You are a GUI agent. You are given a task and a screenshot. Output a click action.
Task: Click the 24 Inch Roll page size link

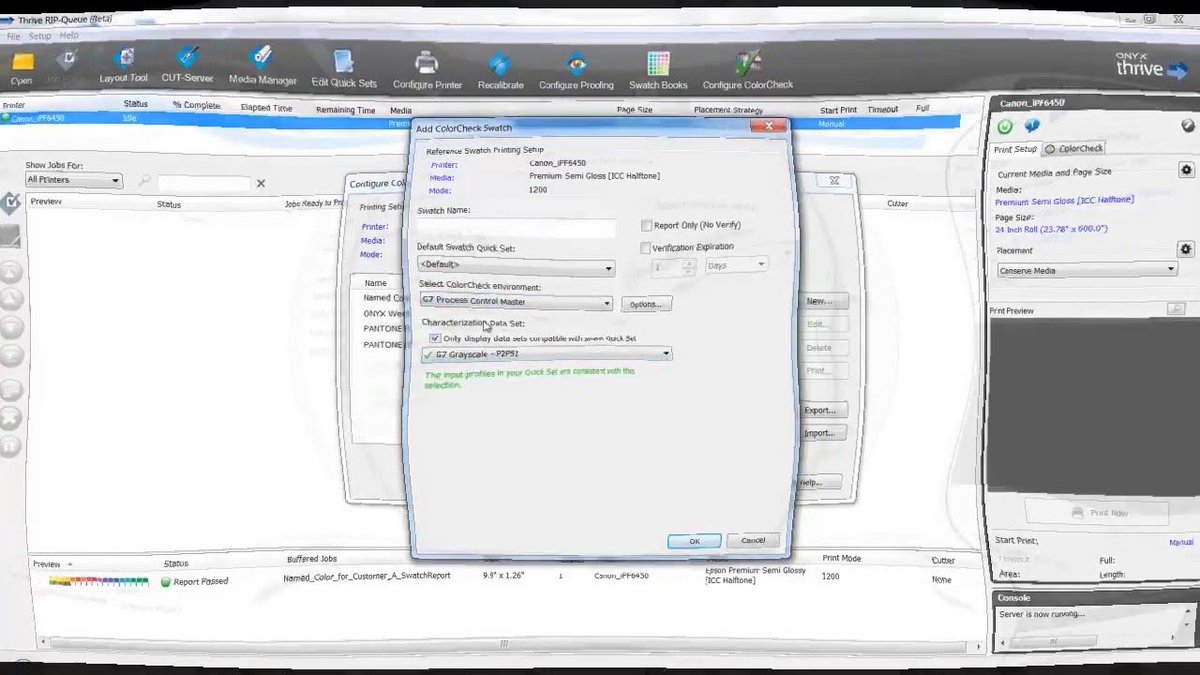(1051, 229)
